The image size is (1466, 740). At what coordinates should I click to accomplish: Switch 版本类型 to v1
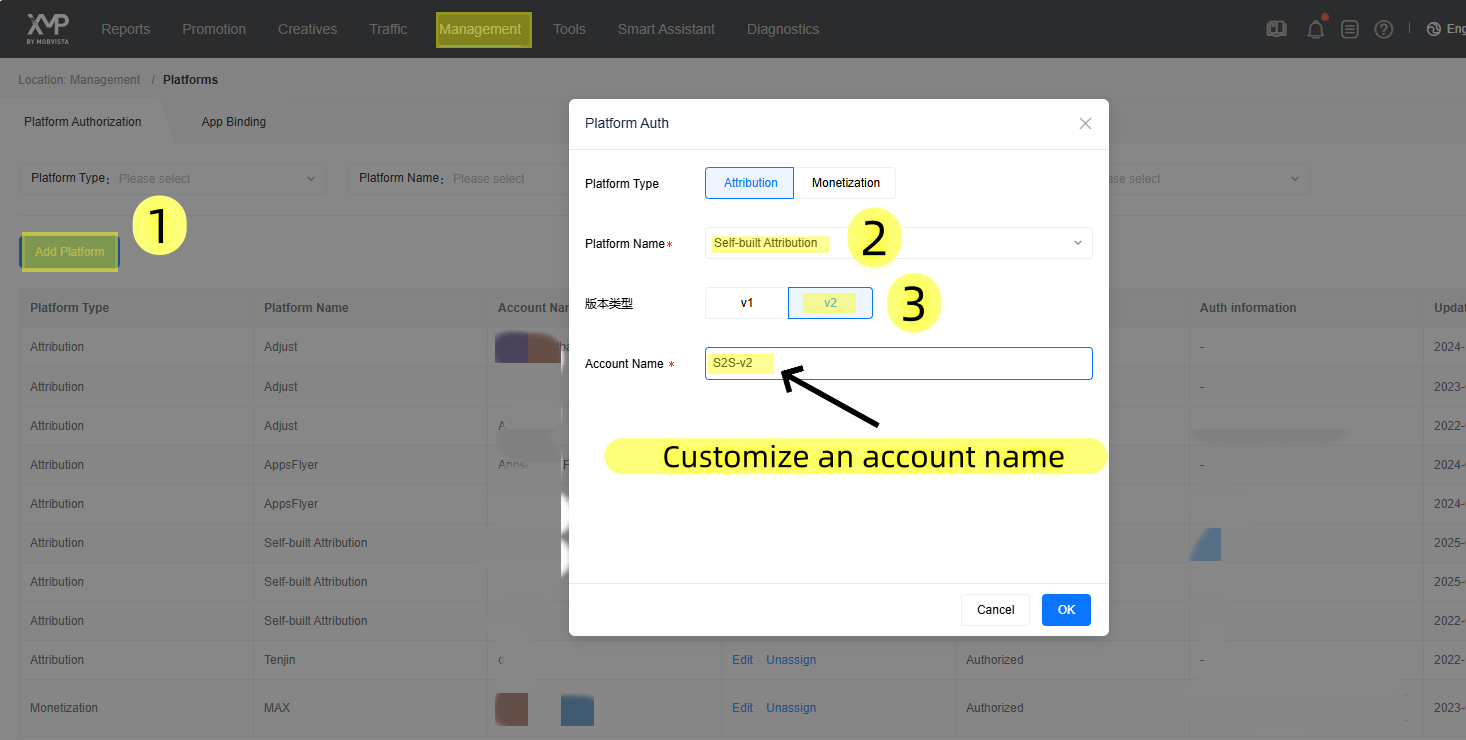745,303
